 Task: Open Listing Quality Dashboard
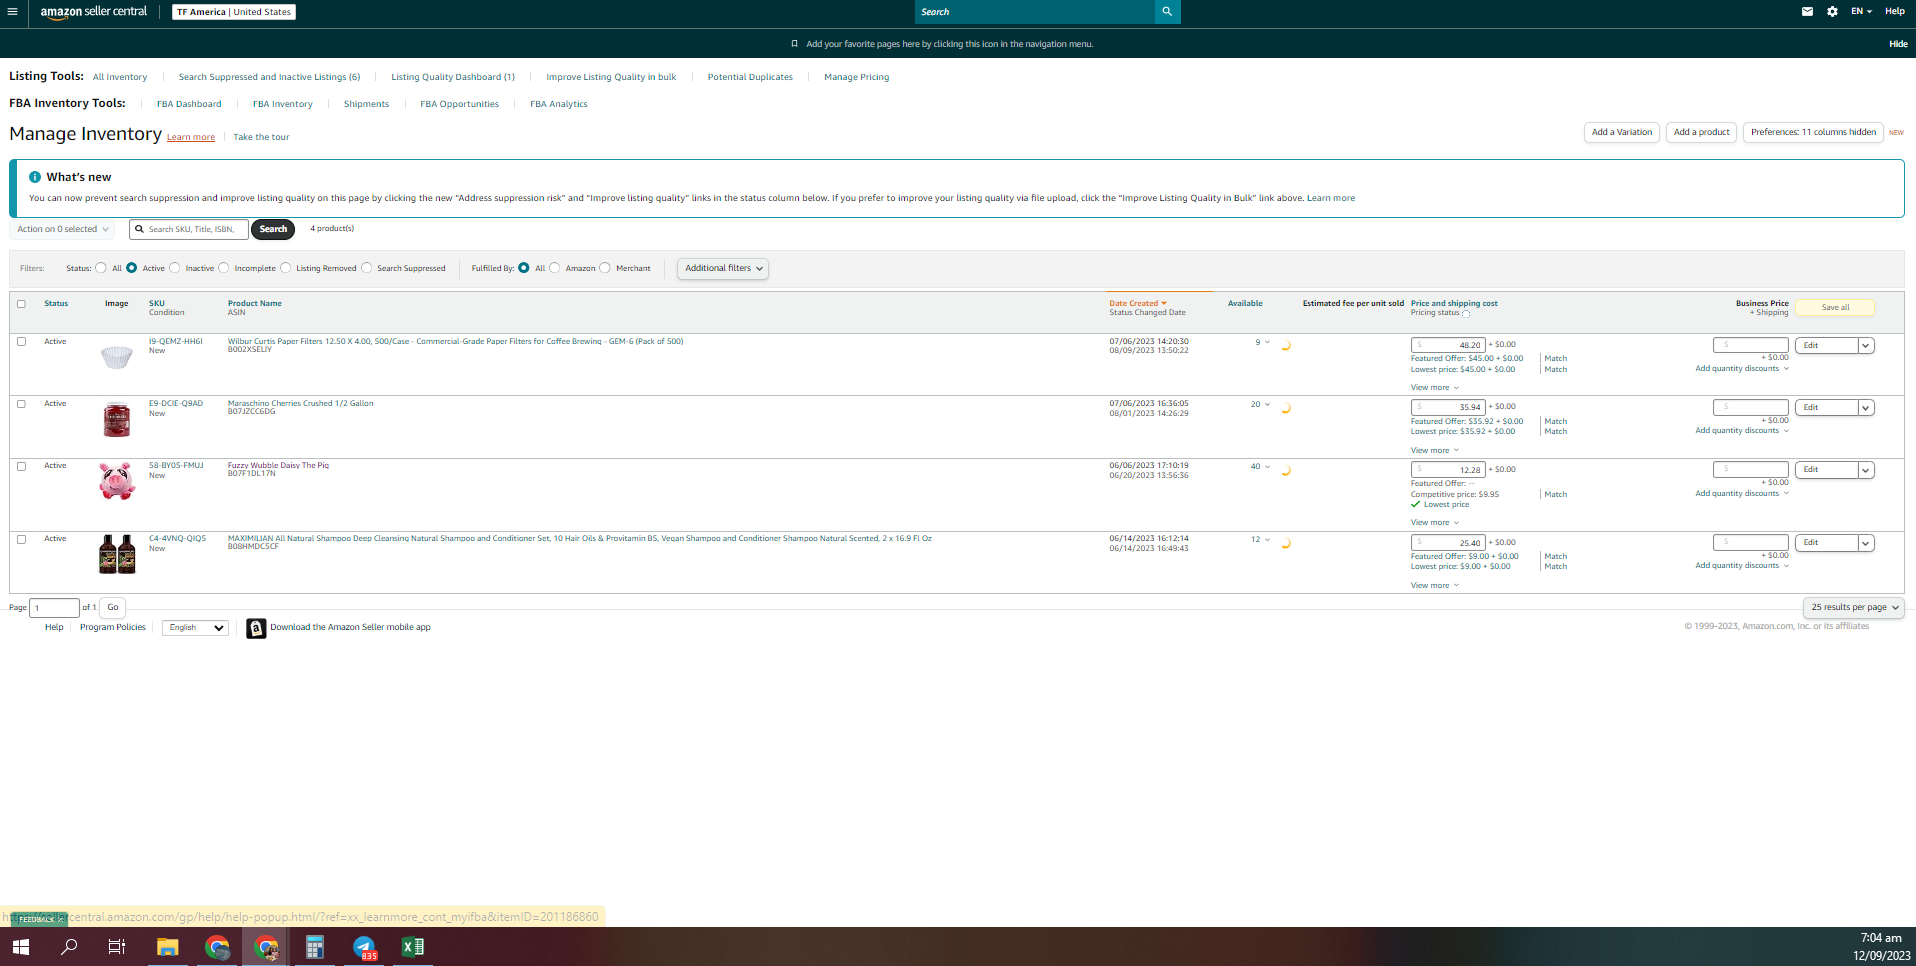[453, 77]
